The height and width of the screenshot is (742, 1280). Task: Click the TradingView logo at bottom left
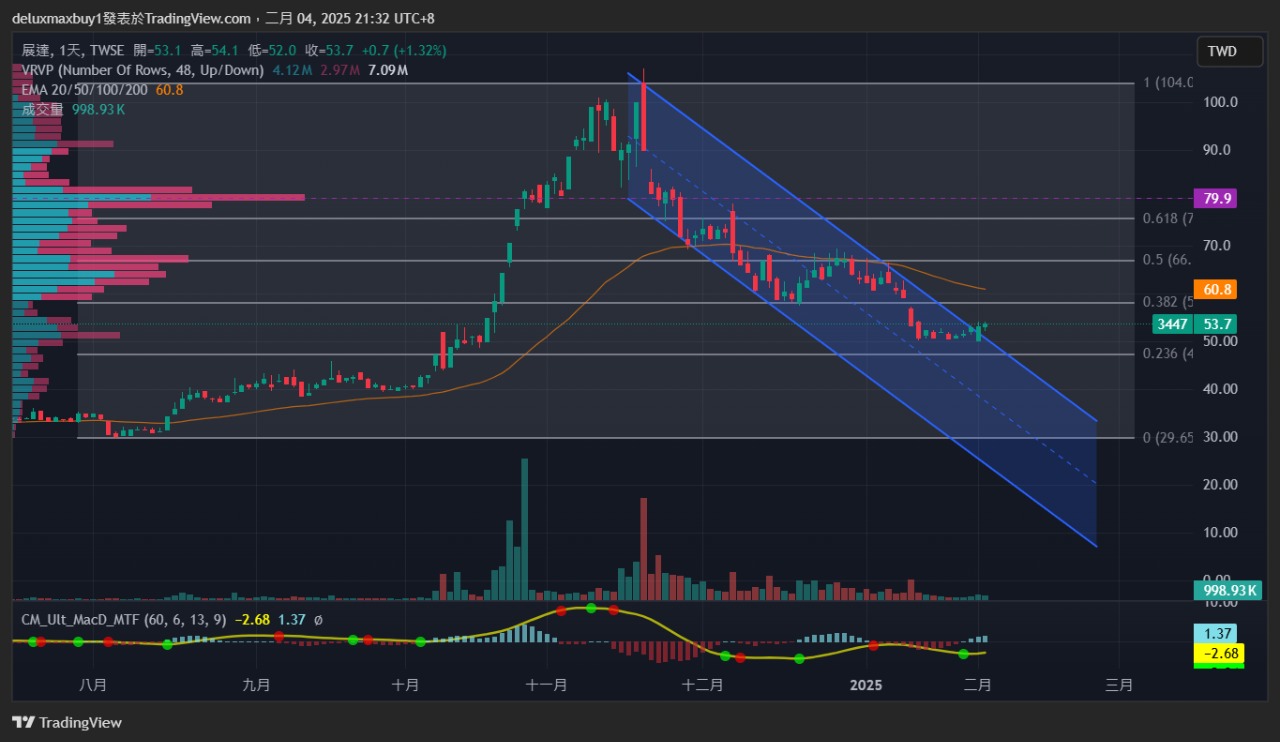[66, 722]
